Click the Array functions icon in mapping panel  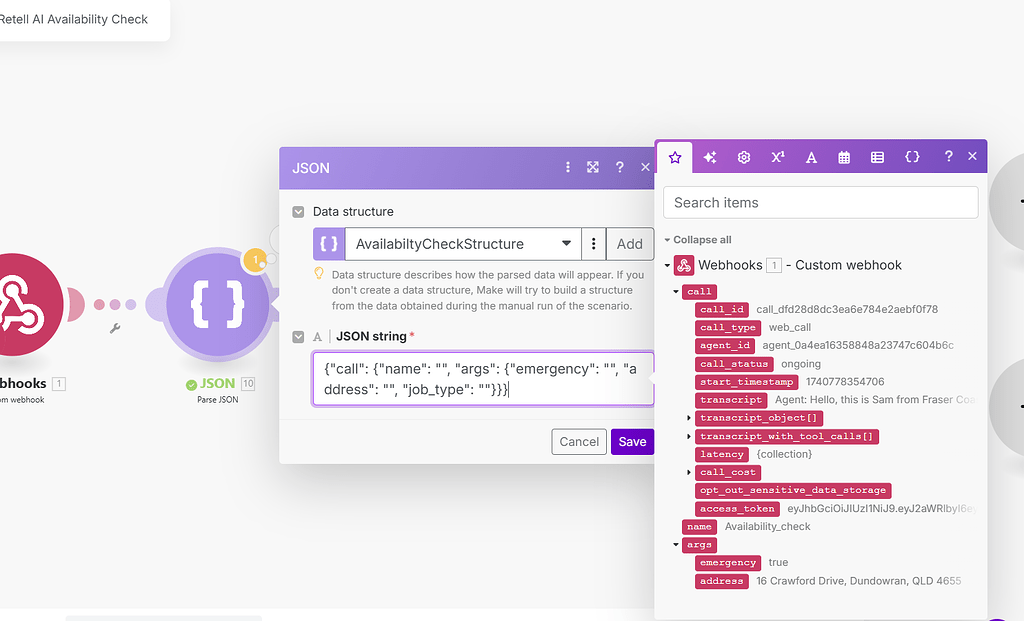tap(877, 157)
